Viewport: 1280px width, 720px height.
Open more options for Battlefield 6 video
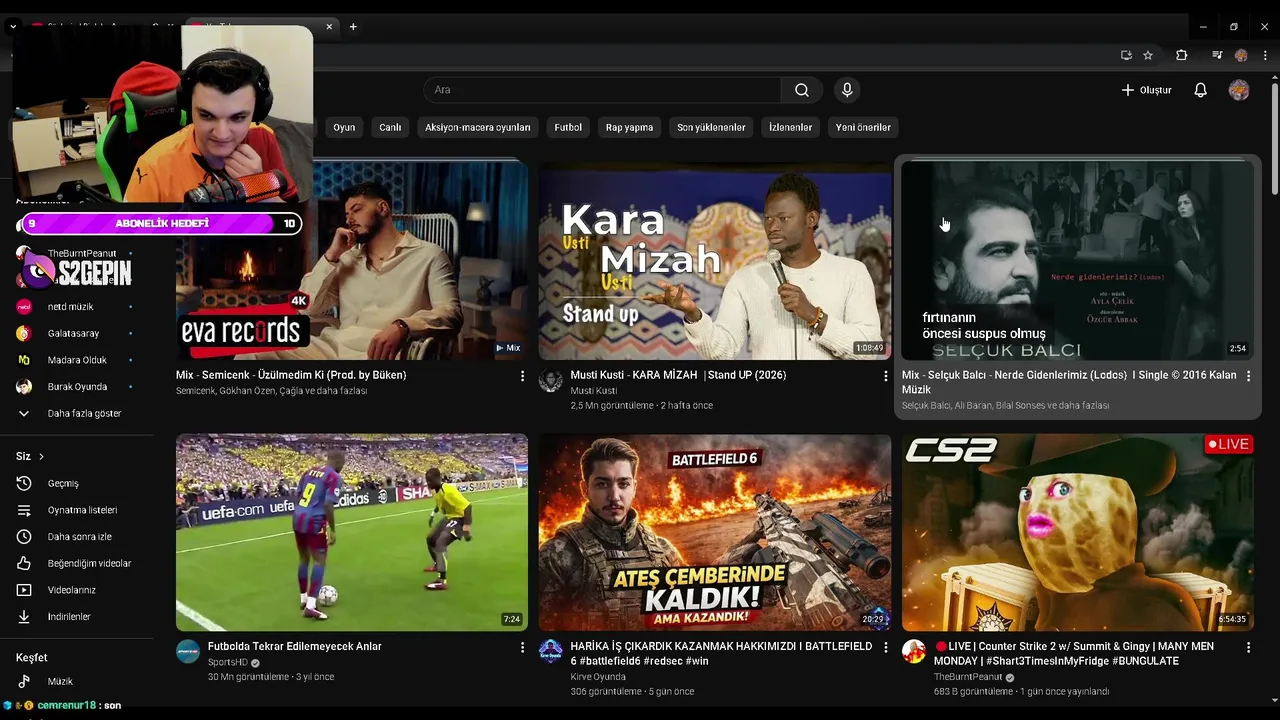(885, 648)
